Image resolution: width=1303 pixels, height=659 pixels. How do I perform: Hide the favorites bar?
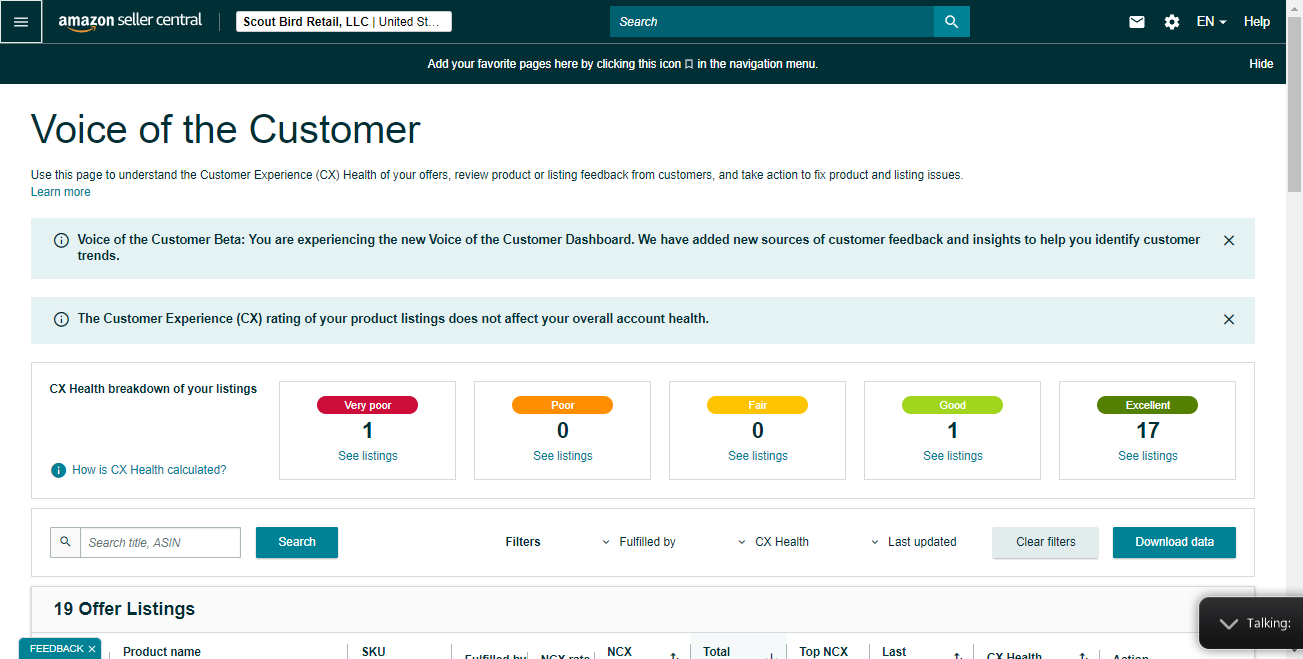pos(1261,64)
